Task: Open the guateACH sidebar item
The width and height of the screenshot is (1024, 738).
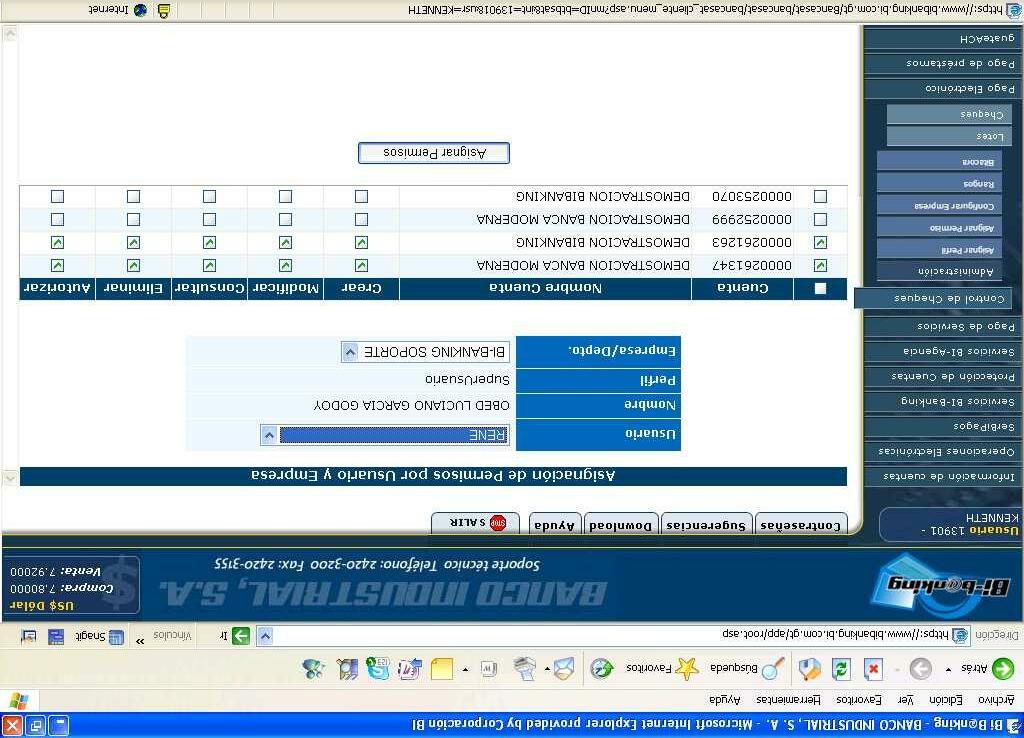Action: point(941,39)
